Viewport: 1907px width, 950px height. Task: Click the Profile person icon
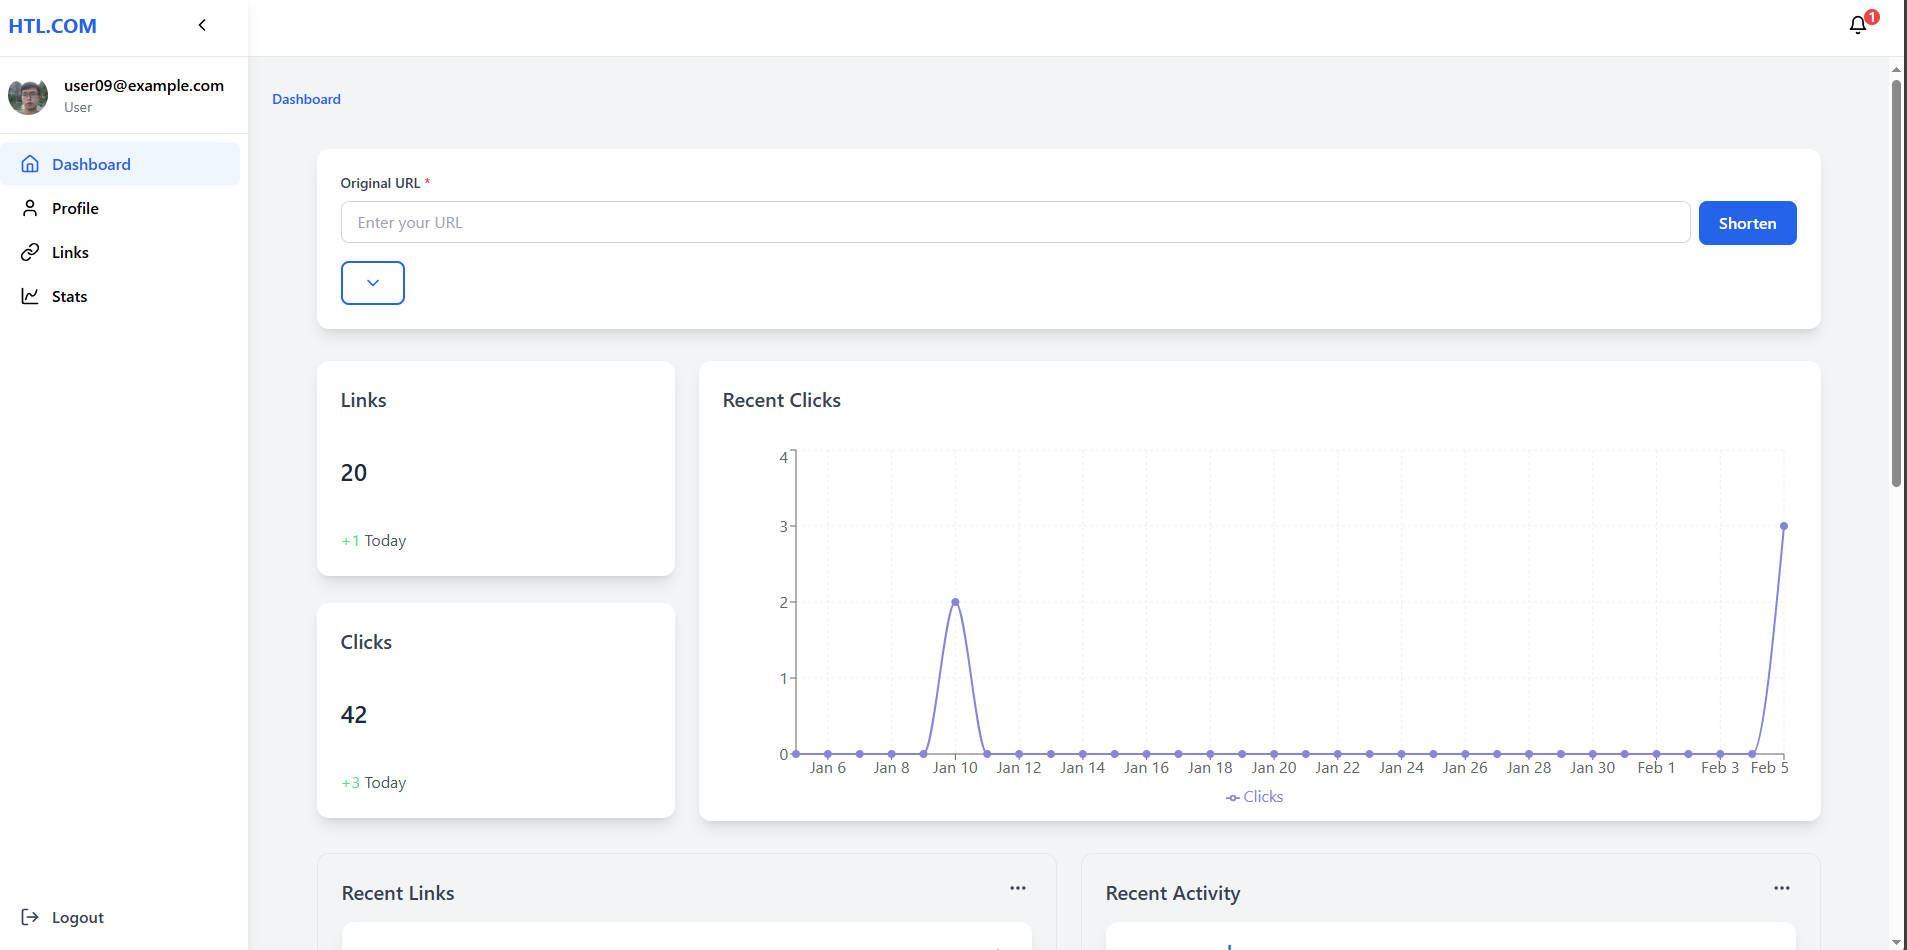30,208
